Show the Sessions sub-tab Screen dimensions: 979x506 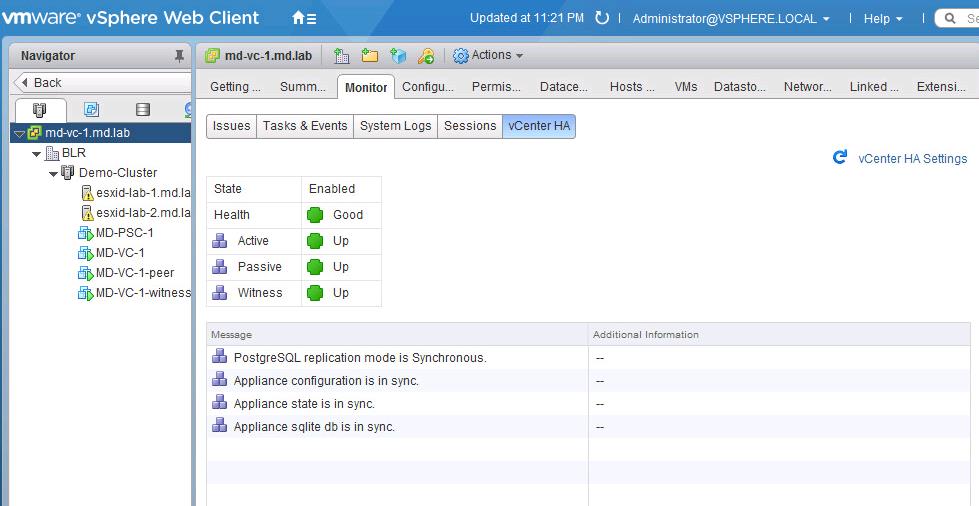coord(470,126)
